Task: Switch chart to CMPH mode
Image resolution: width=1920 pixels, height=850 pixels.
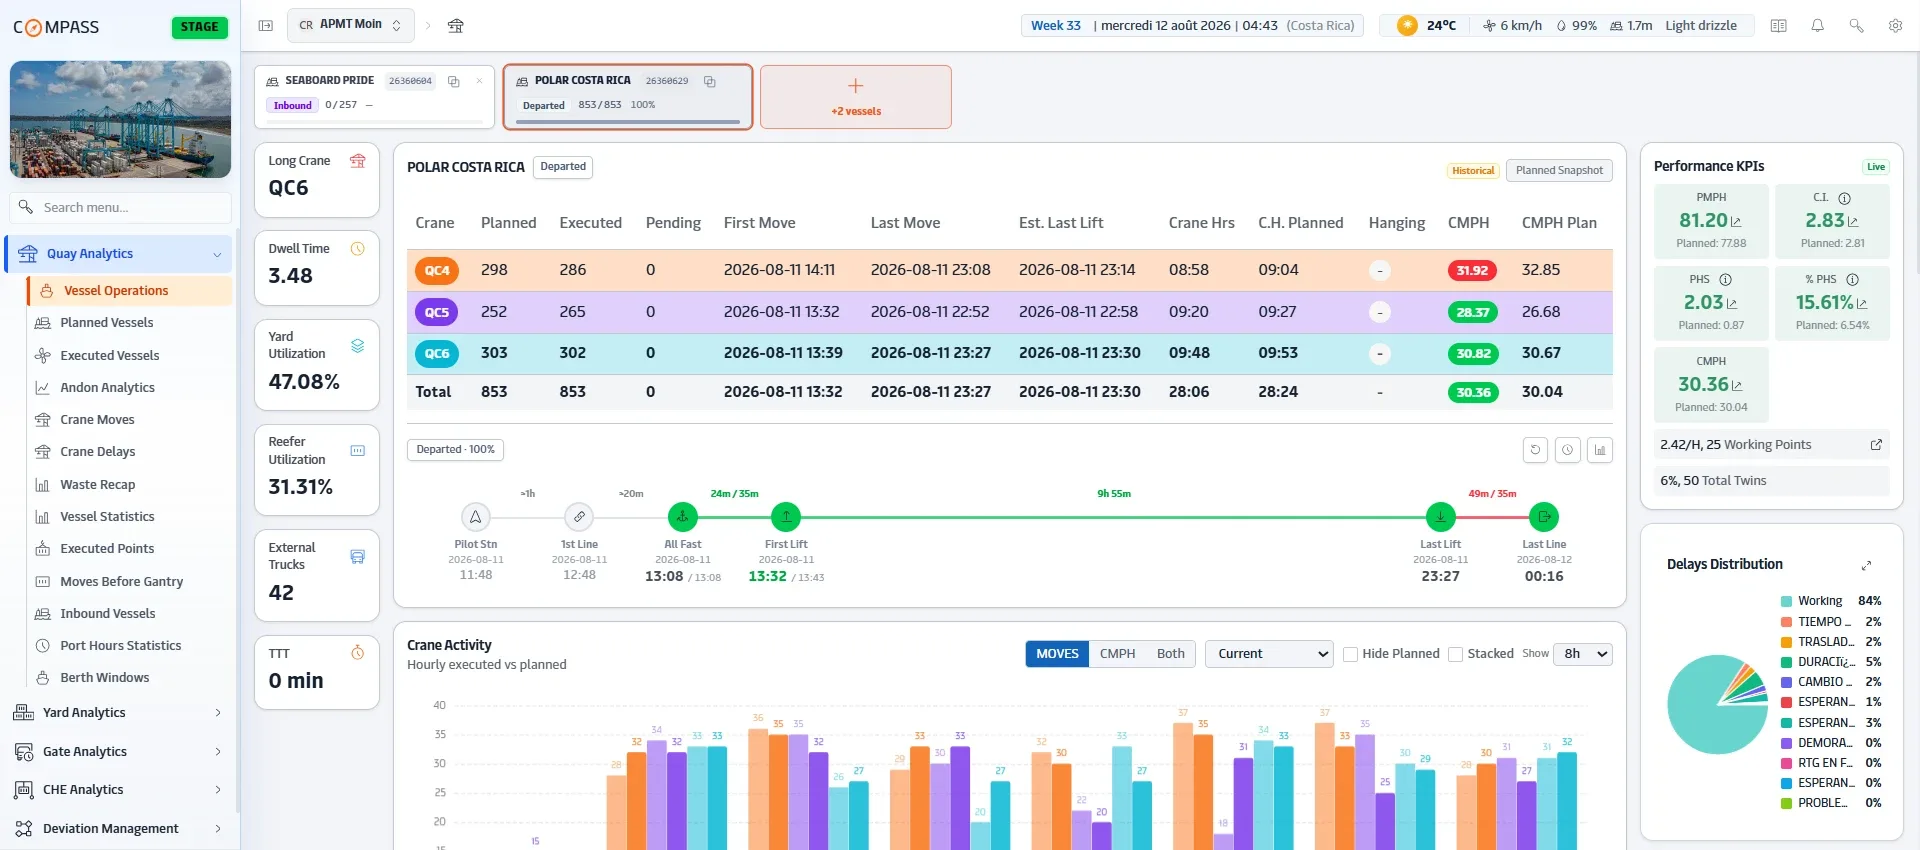Action: click(x=1117, y=654)
